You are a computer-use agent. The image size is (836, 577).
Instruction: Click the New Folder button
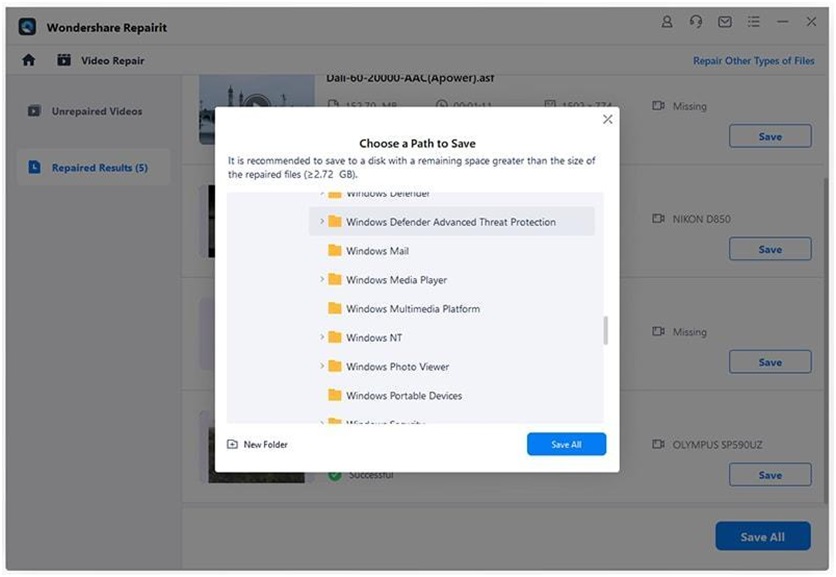pos(258,444)
